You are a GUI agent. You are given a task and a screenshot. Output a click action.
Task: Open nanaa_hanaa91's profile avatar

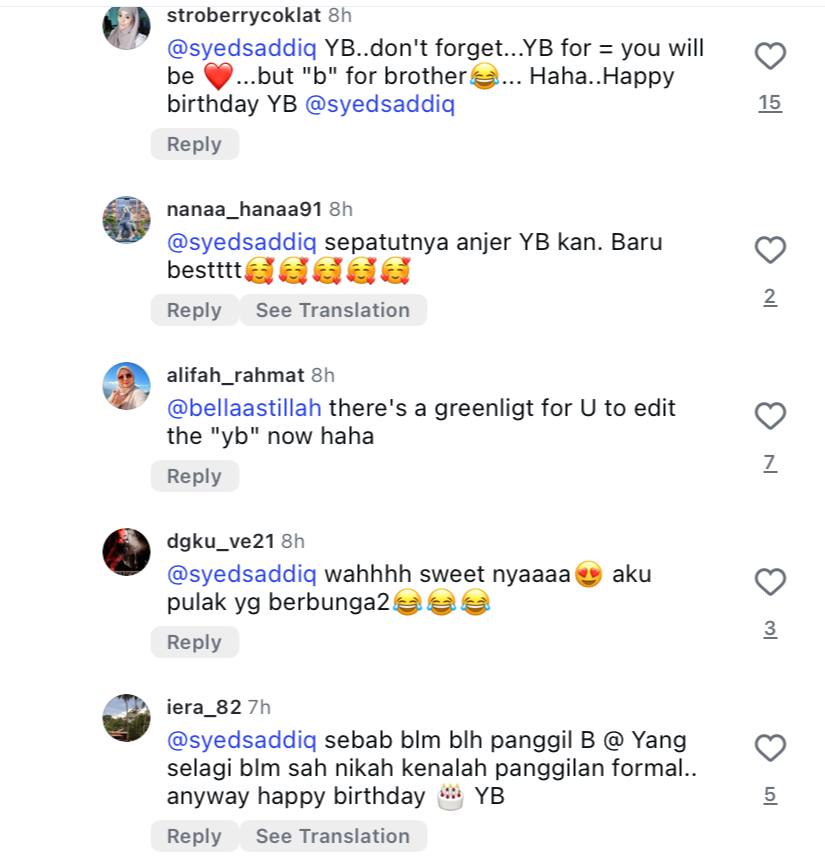[x=127, y=220]
